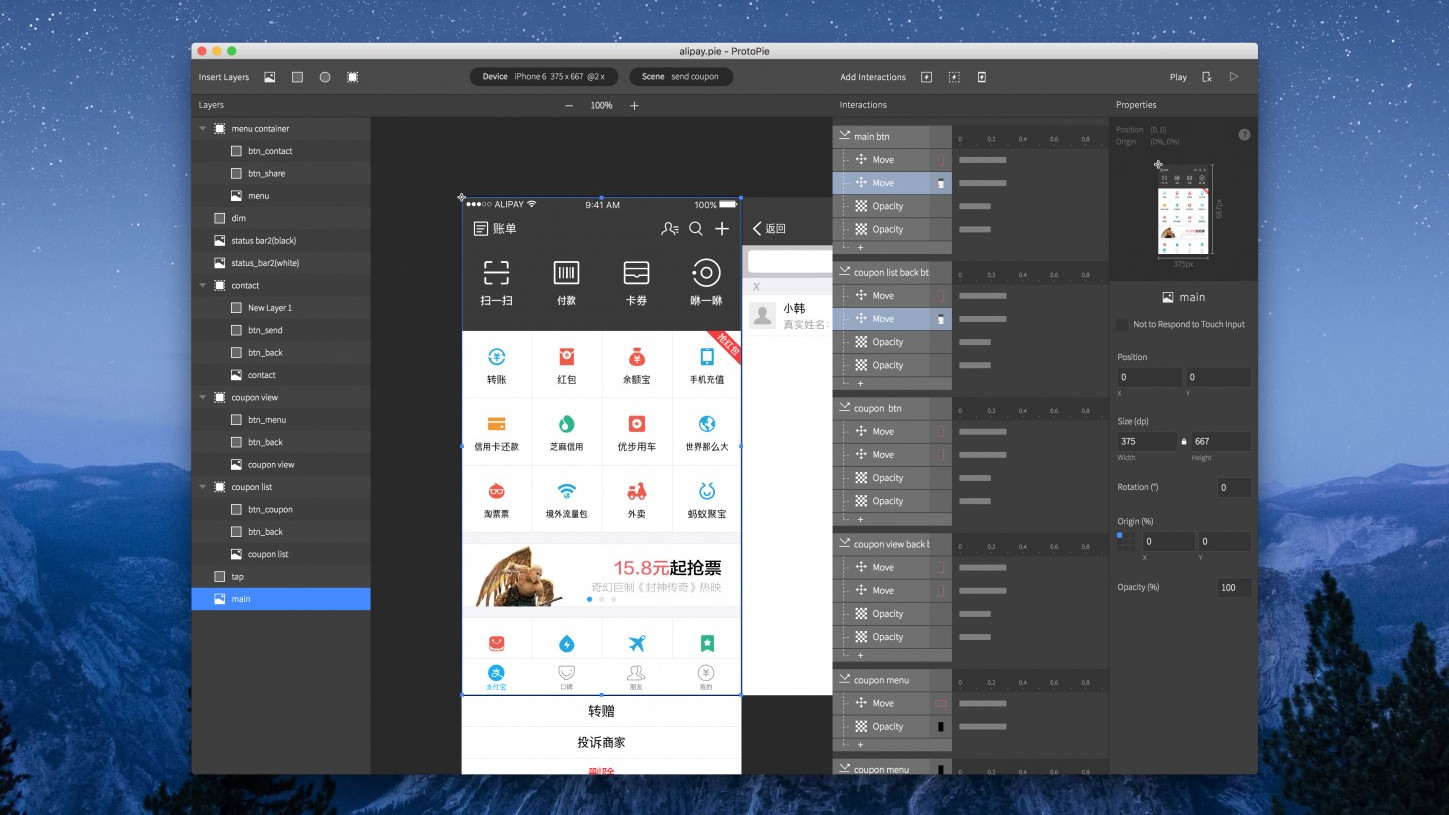Click the Play triangle icon
This screenshot has height=815, width=1449.
(x=1234, y=77)
